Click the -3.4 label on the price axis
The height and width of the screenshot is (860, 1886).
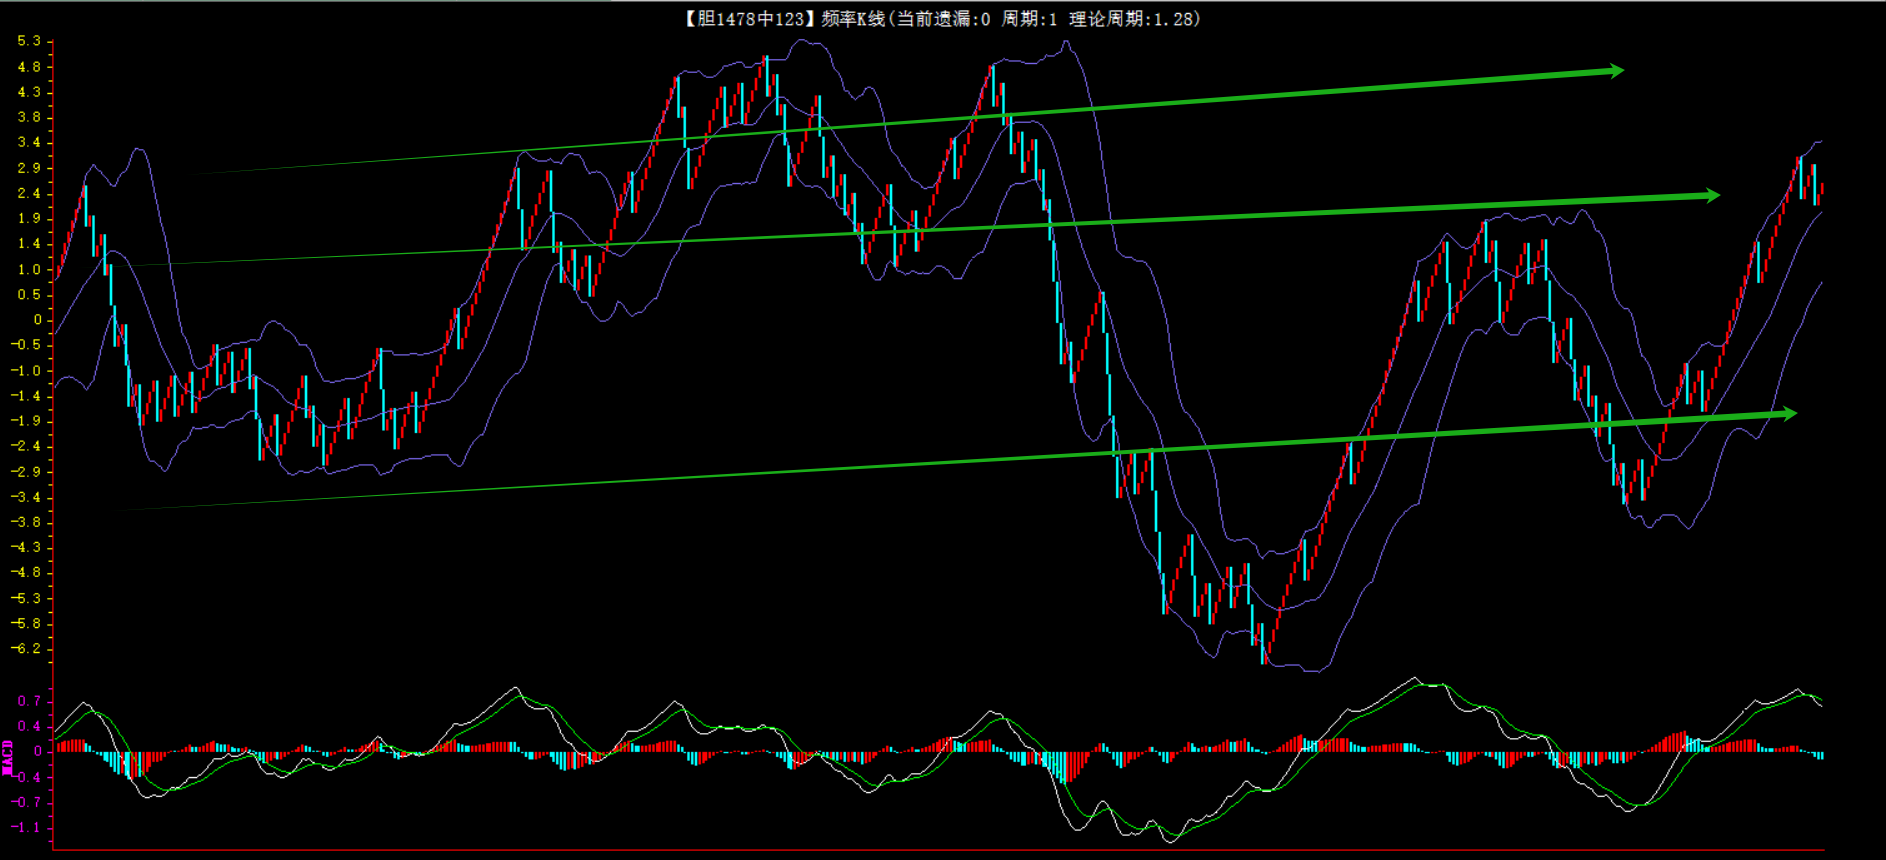coord(27,497)
